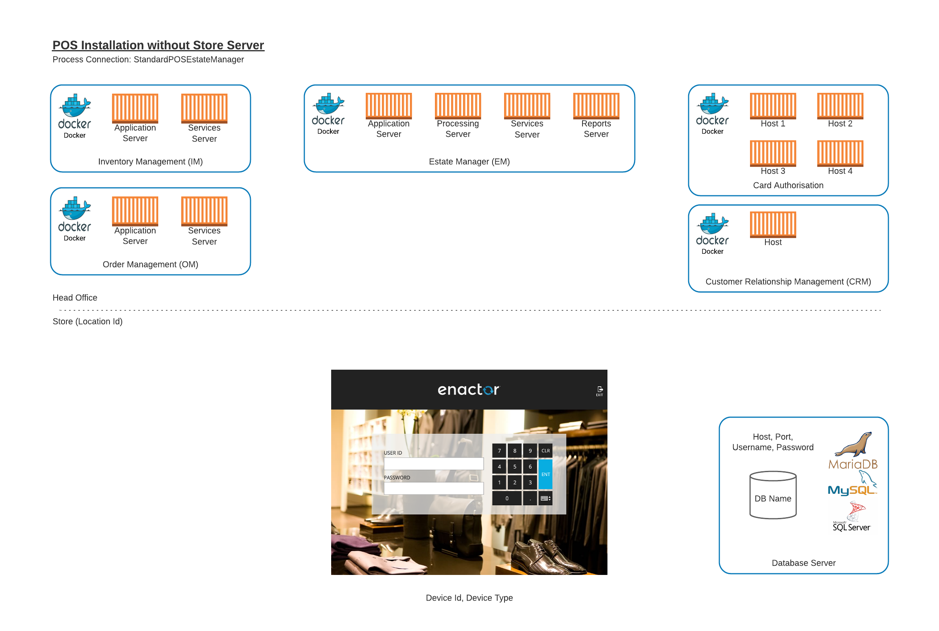
Task: Select the MariaDB seal logo
Action: pos(853,443)
